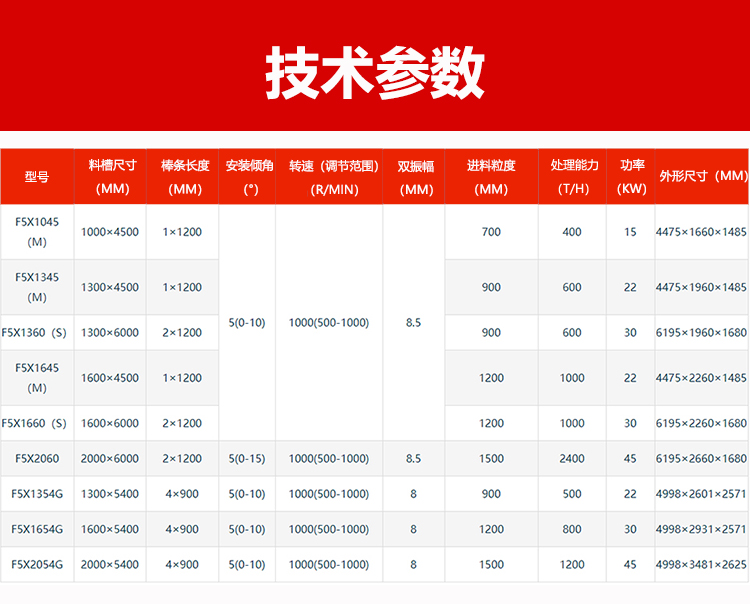The width and height of the screenshot is (750, 604).
Task: Select the 型号 column header
Action: 37,177
